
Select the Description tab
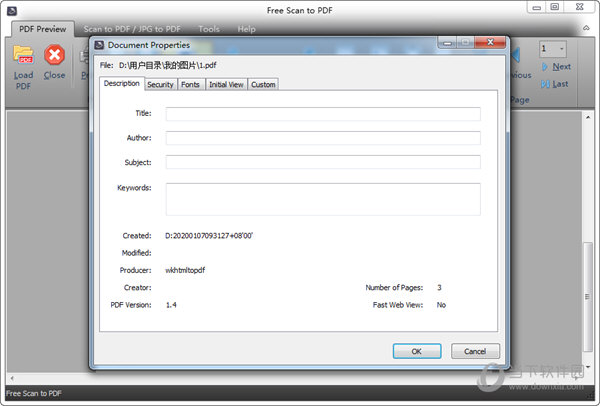[x=122, y=83]
